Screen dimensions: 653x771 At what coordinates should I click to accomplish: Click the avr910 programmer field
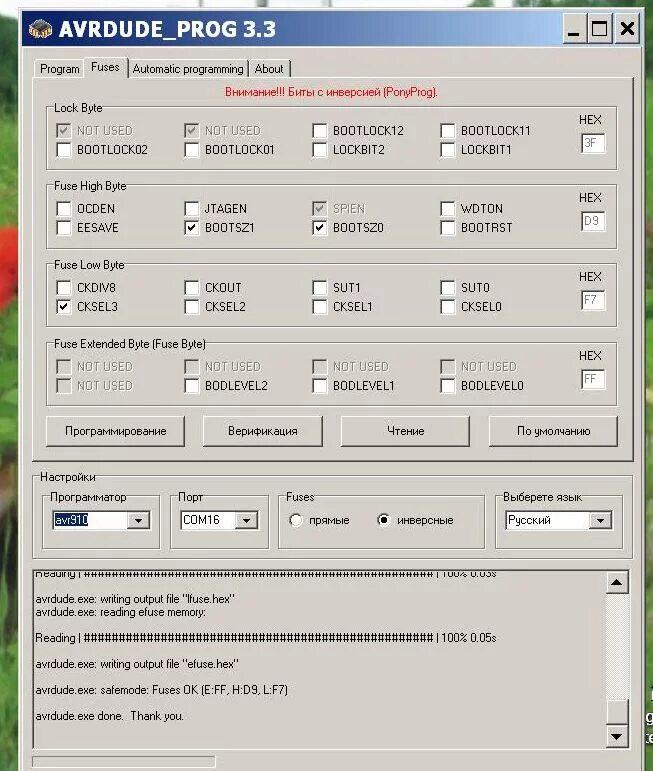pyautogui.click(x=89, y=520)
